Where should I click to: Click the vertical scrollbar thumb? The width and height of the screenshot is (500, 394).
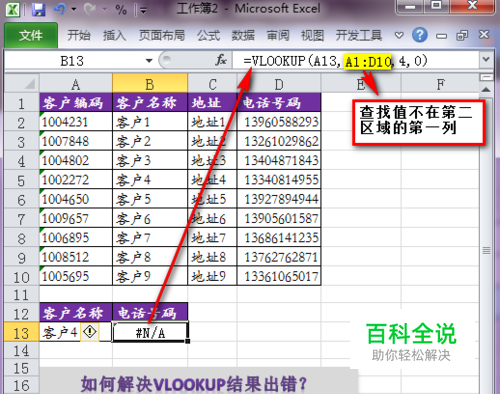coord(486,250)
